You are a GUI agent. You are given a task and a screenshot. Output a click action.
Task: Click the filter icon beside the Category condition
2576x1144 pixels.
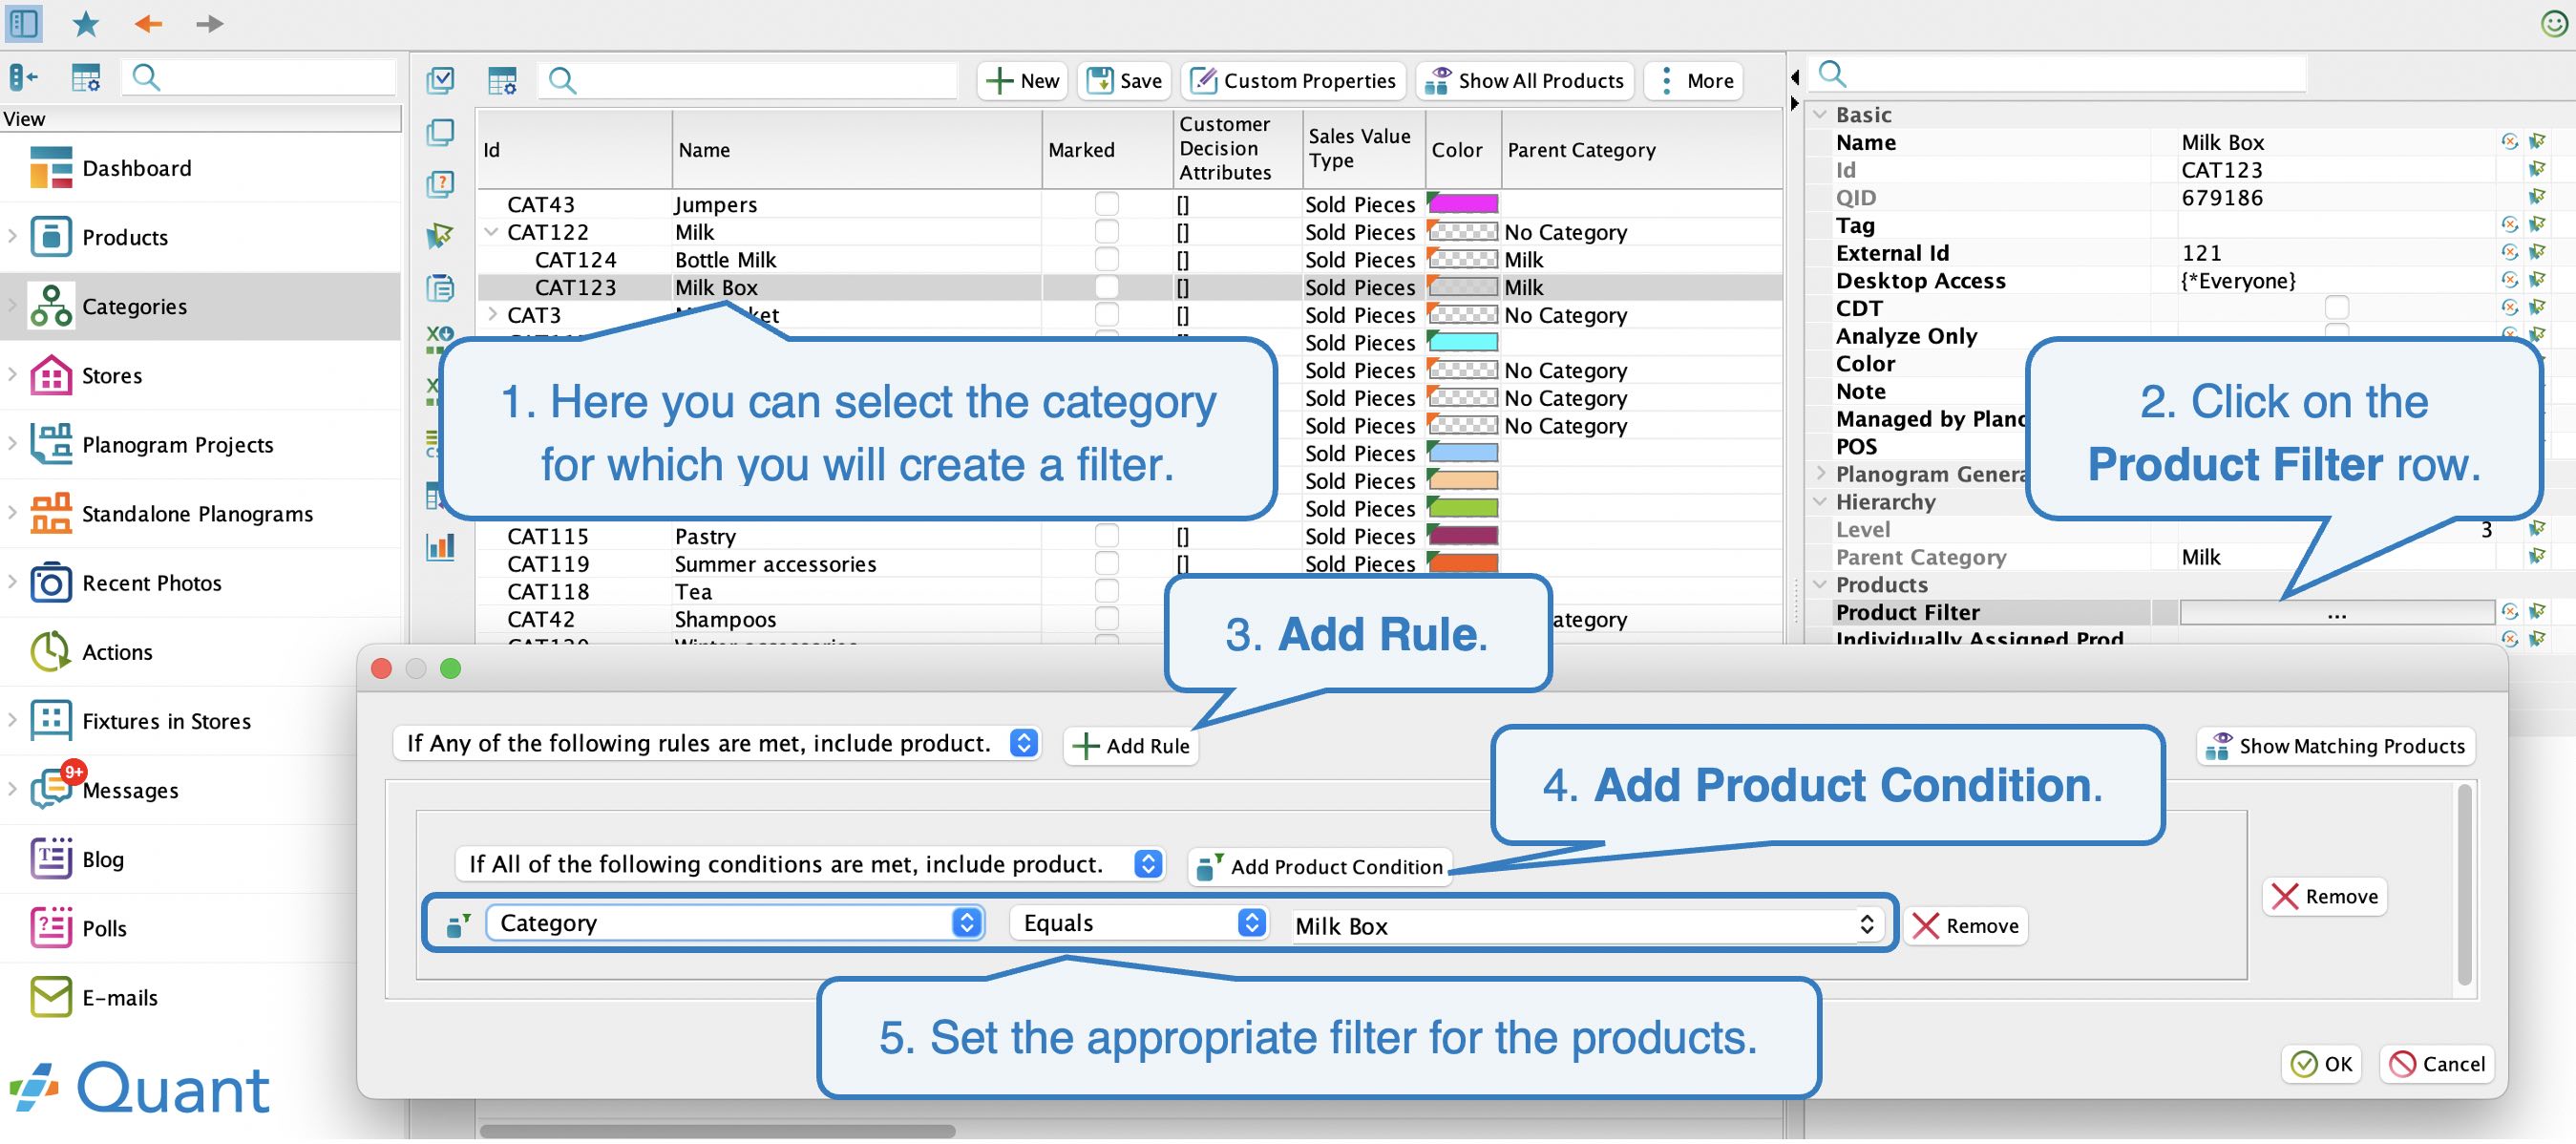coord(458,926)
